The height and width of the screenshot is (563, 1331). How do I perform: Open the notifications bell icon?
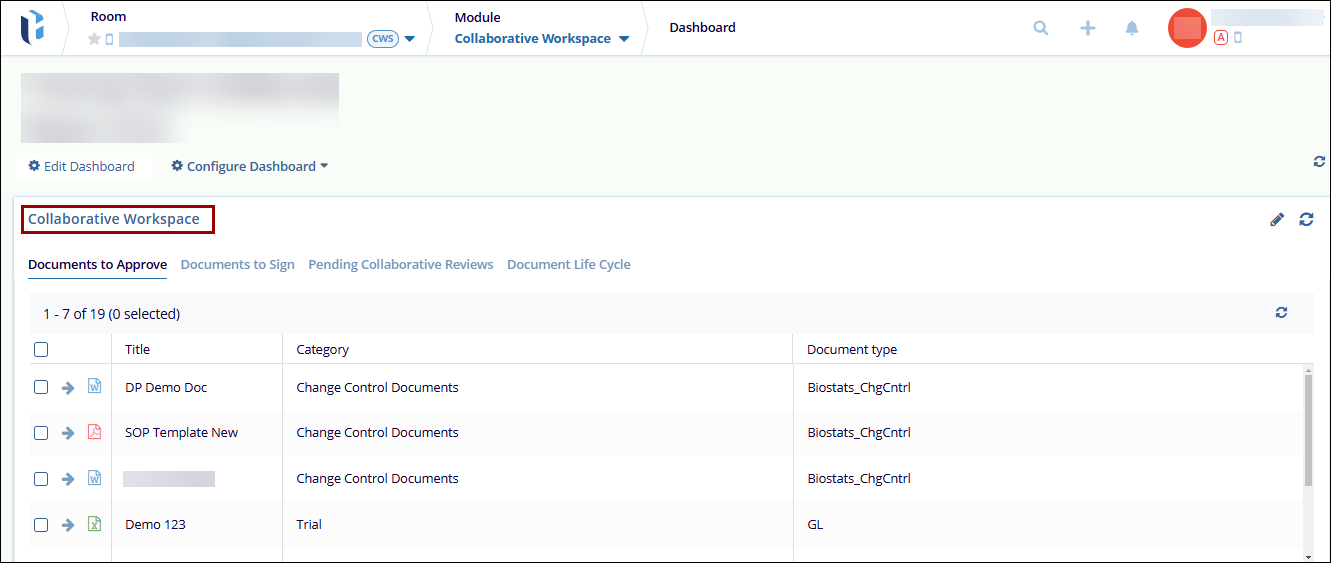tap(1132, 28)
